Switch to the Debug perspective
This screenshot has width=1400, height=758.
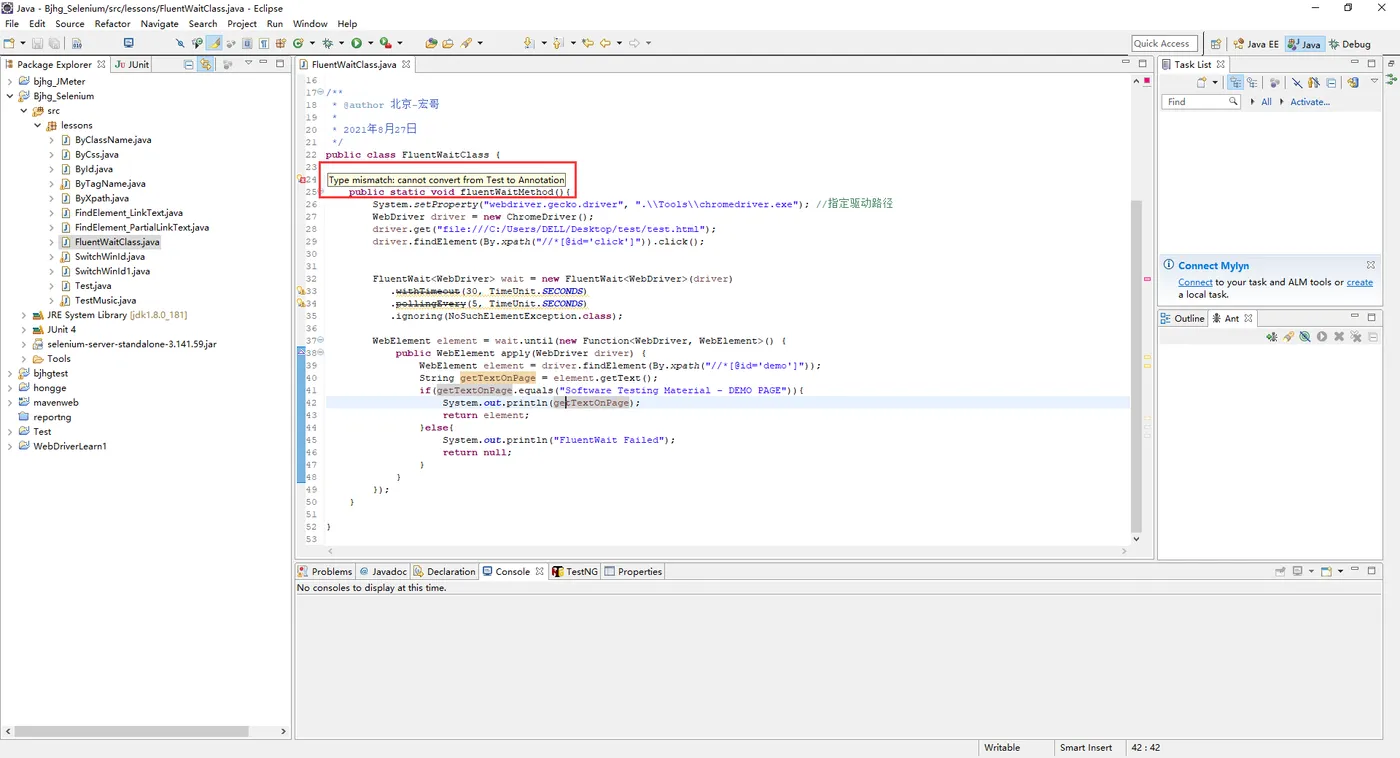click(1349, 44)
